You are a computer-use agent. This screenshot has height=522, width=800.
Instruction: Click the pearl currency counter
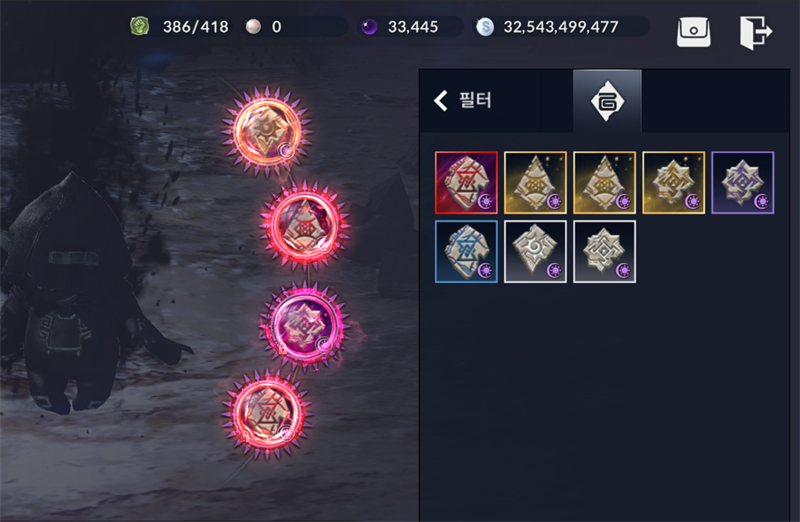point(264,27)
